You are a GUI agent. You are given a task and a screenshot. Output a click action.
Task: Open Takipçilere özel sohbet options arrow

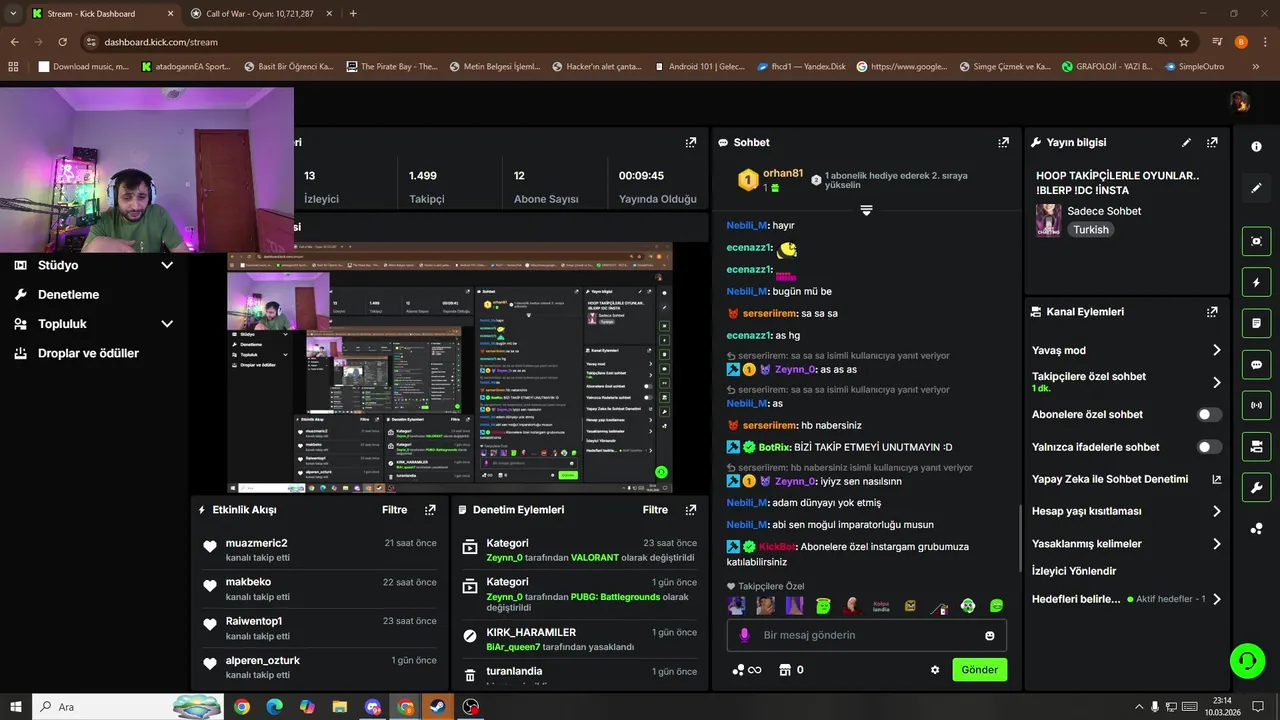[1217, 382]
